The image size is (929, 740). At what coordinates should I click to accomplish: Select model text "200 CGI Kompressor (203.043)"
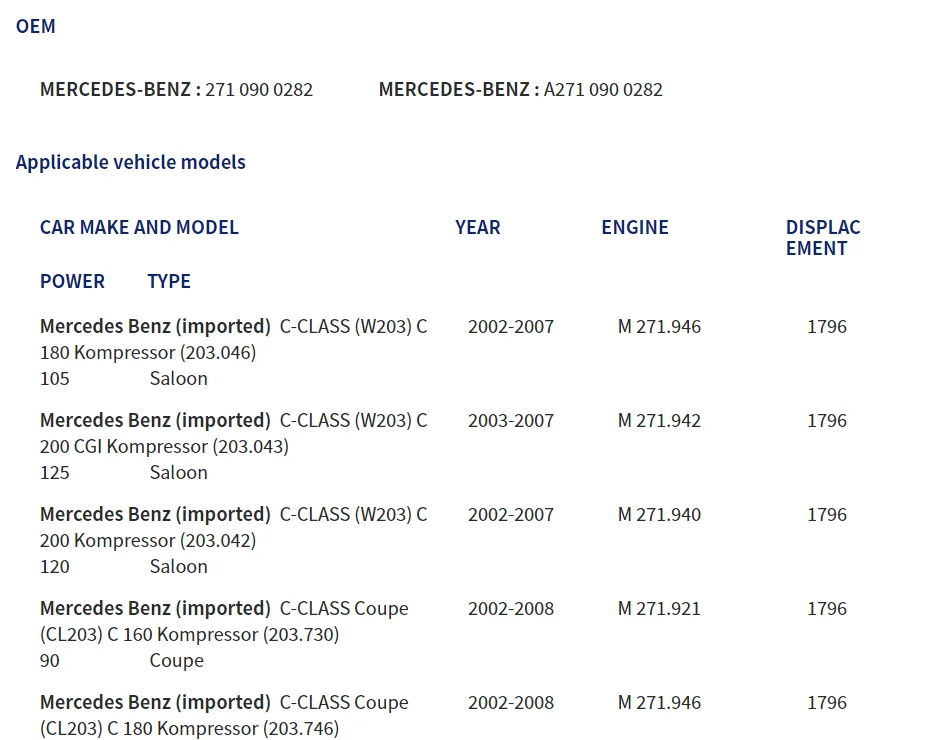[x=164, y=447]
